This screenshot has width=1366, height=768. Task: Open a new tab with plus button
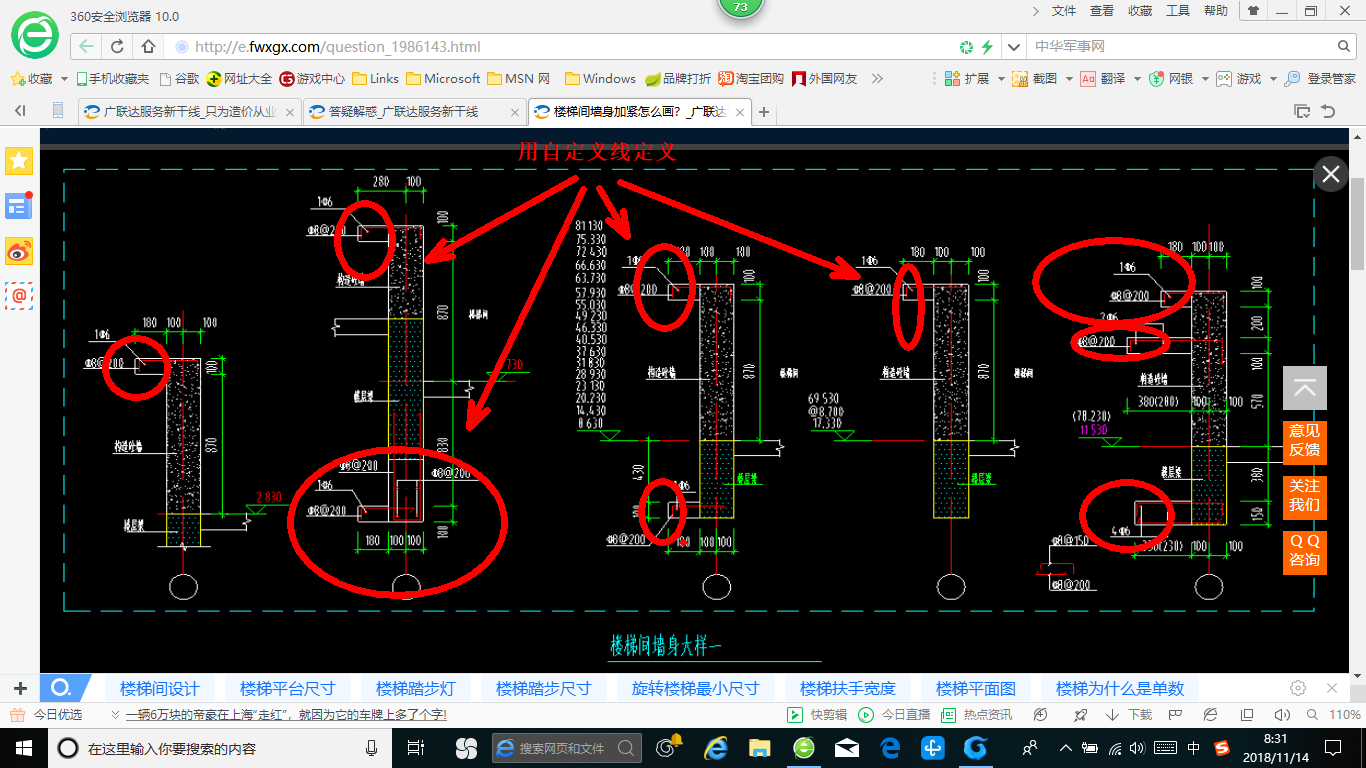[764, 112]
